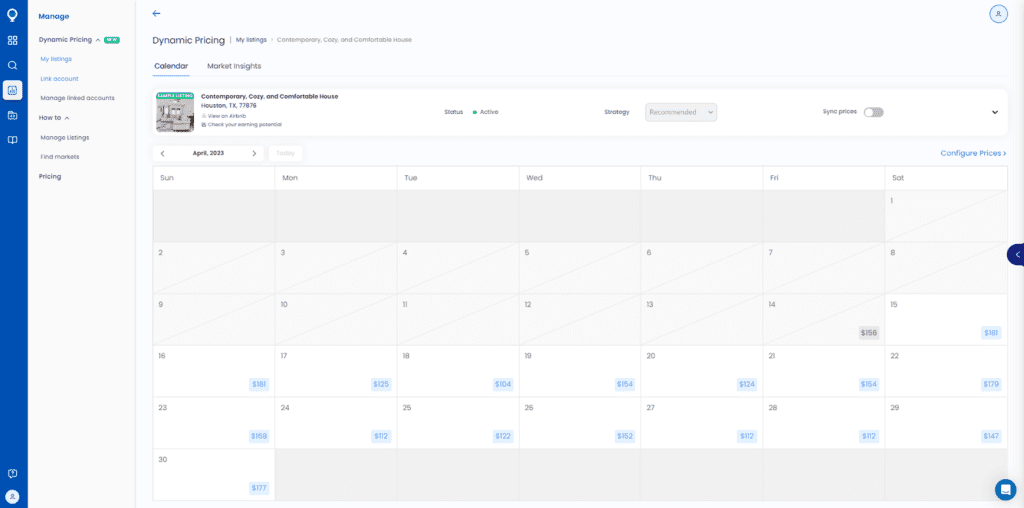Click the help chat icon at sidebar bottom
The width and height of the screenshot is (1024, 508).
coord(12,473)
